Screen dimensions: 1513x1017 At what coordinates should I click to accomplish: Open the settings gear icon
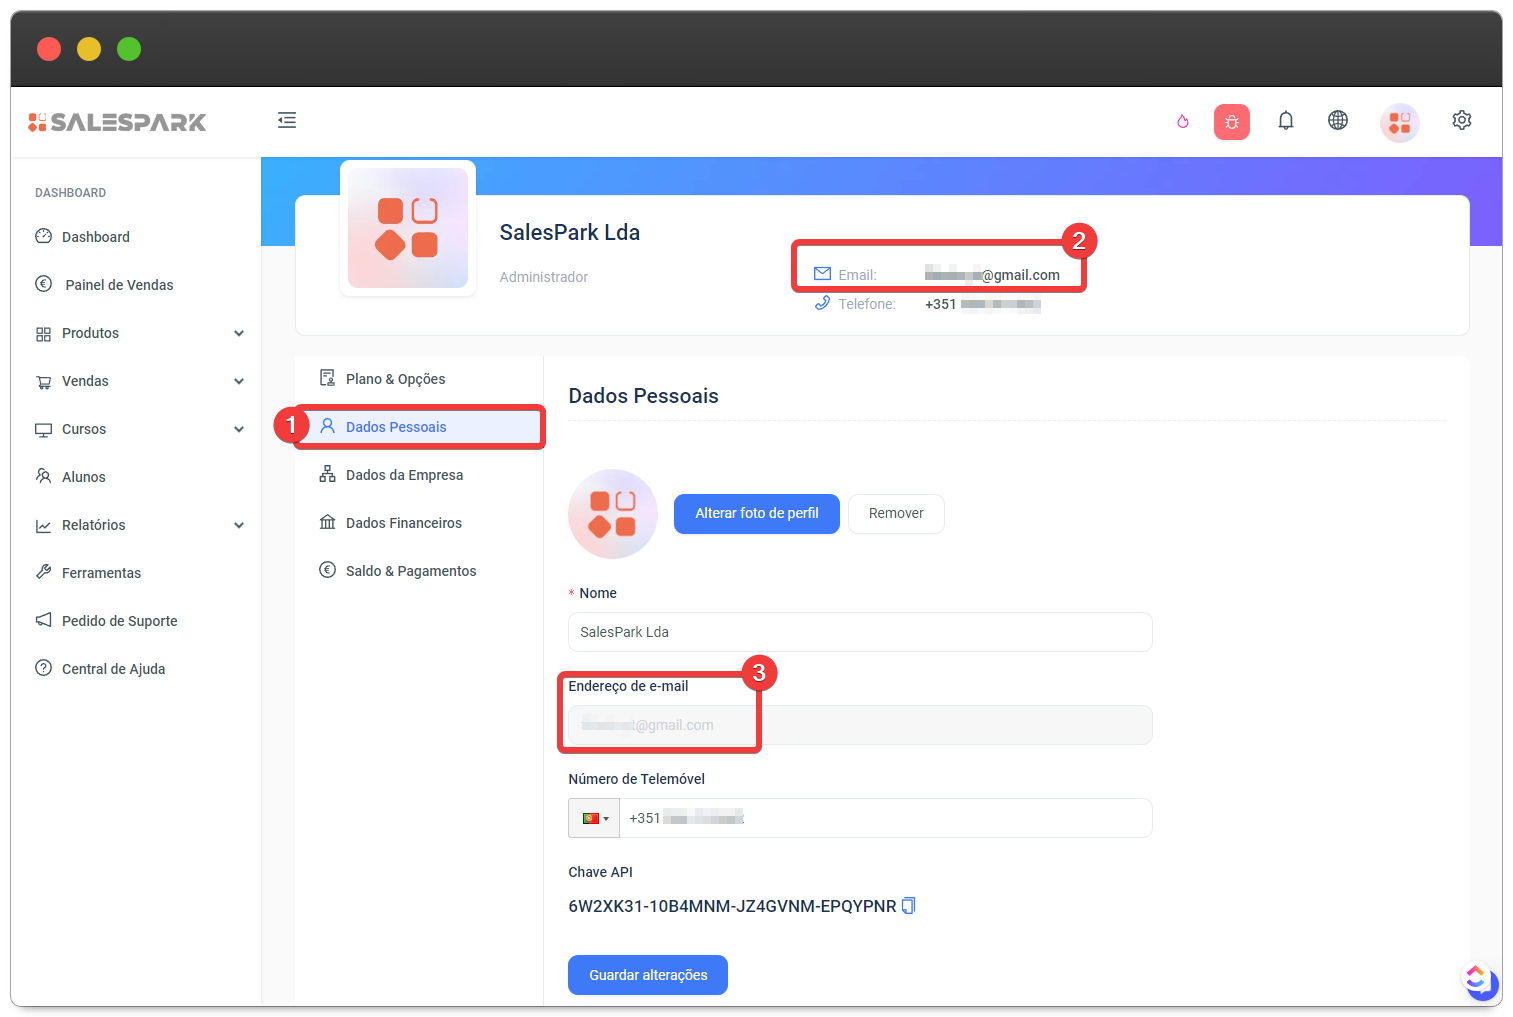tap(1461, 121)
